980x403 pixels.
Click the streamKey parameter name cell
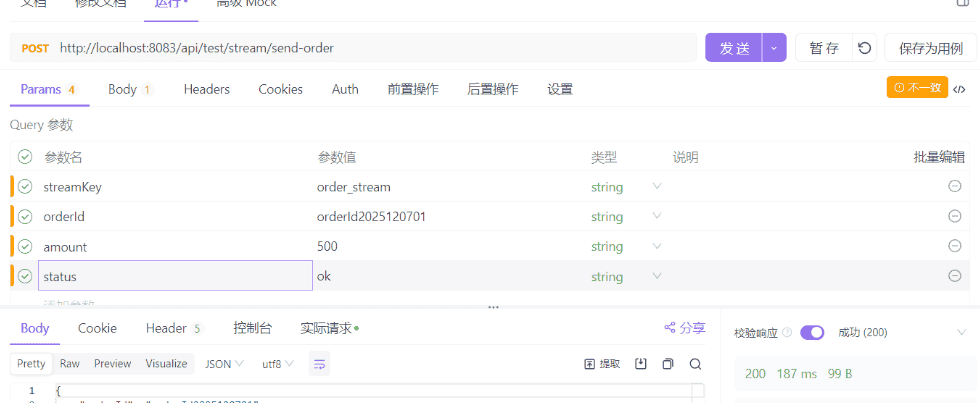coord(175,187)
